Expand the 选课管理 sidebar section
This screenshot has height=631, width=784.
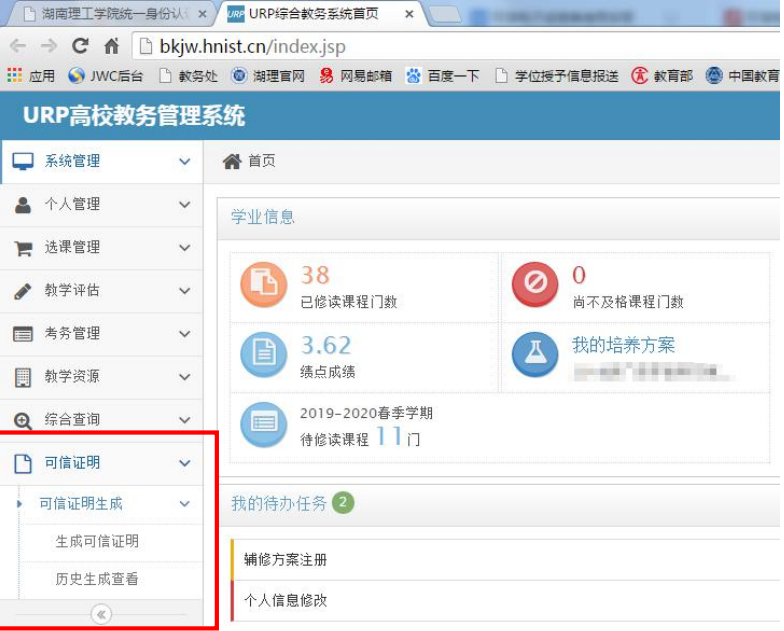[100, 247]
